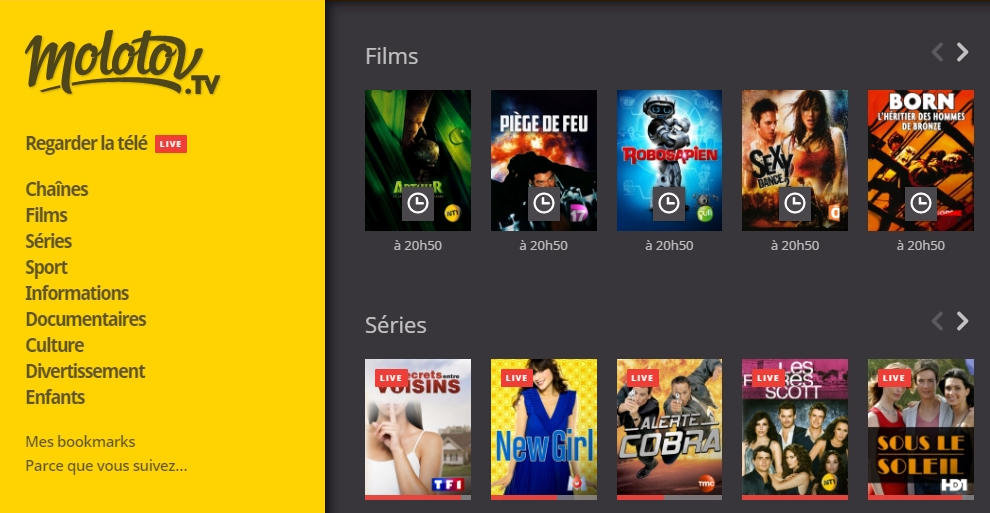This screenshot has width=990, height=513.
Task: Click the LIVE badge on New Girl
Action: [516, 378]
